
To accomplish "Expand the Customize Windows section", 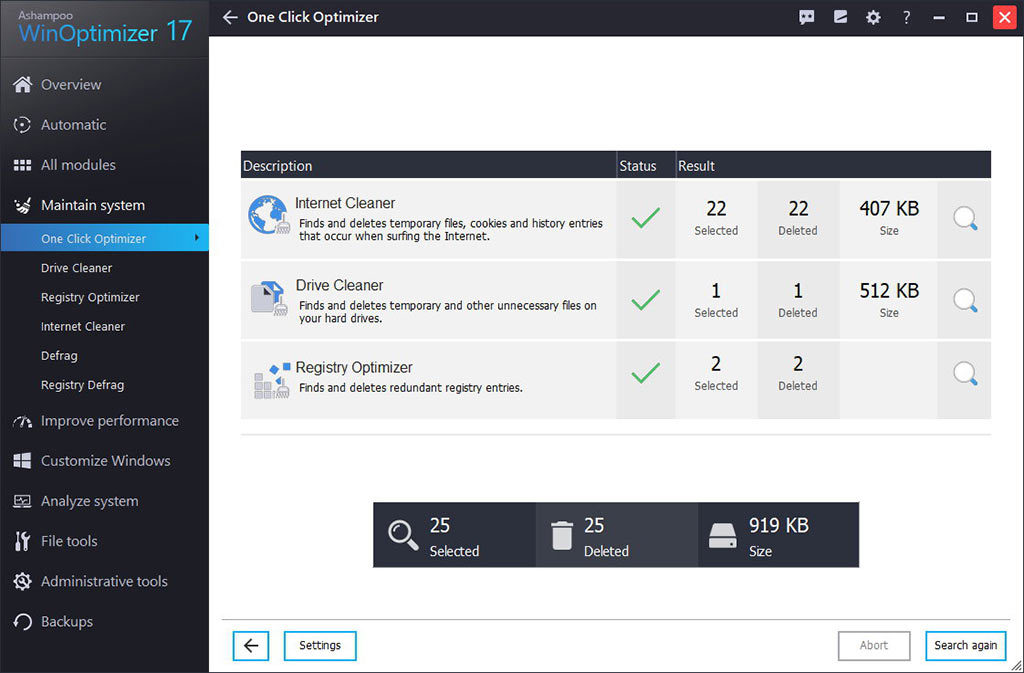I will click(105, 461).
